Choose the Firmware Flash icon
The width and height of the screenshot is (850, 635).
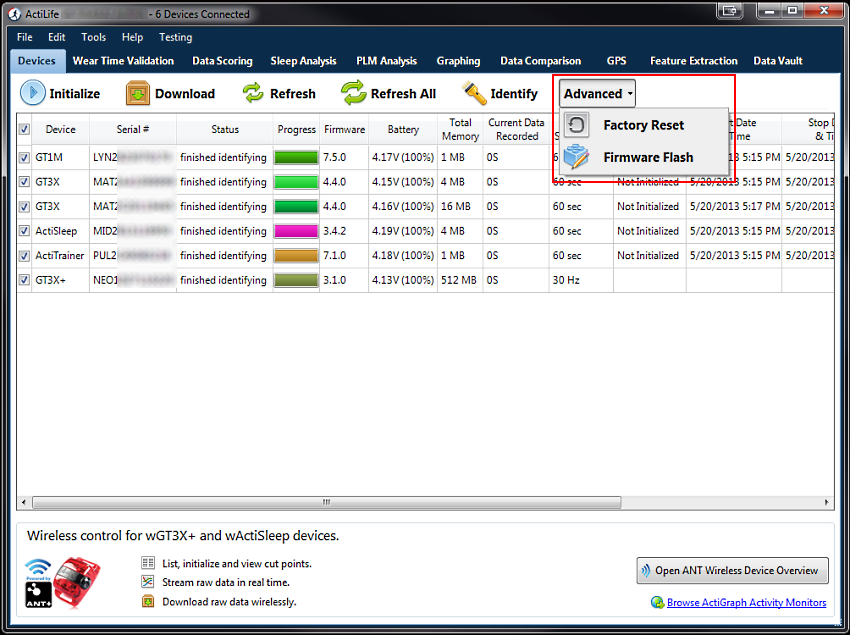(x=577, y=157)
